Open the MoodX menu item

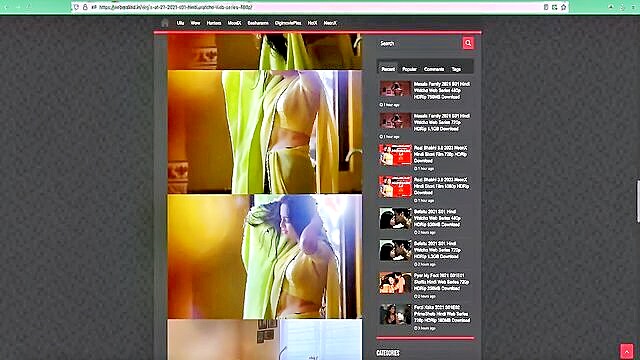point(234,23)
